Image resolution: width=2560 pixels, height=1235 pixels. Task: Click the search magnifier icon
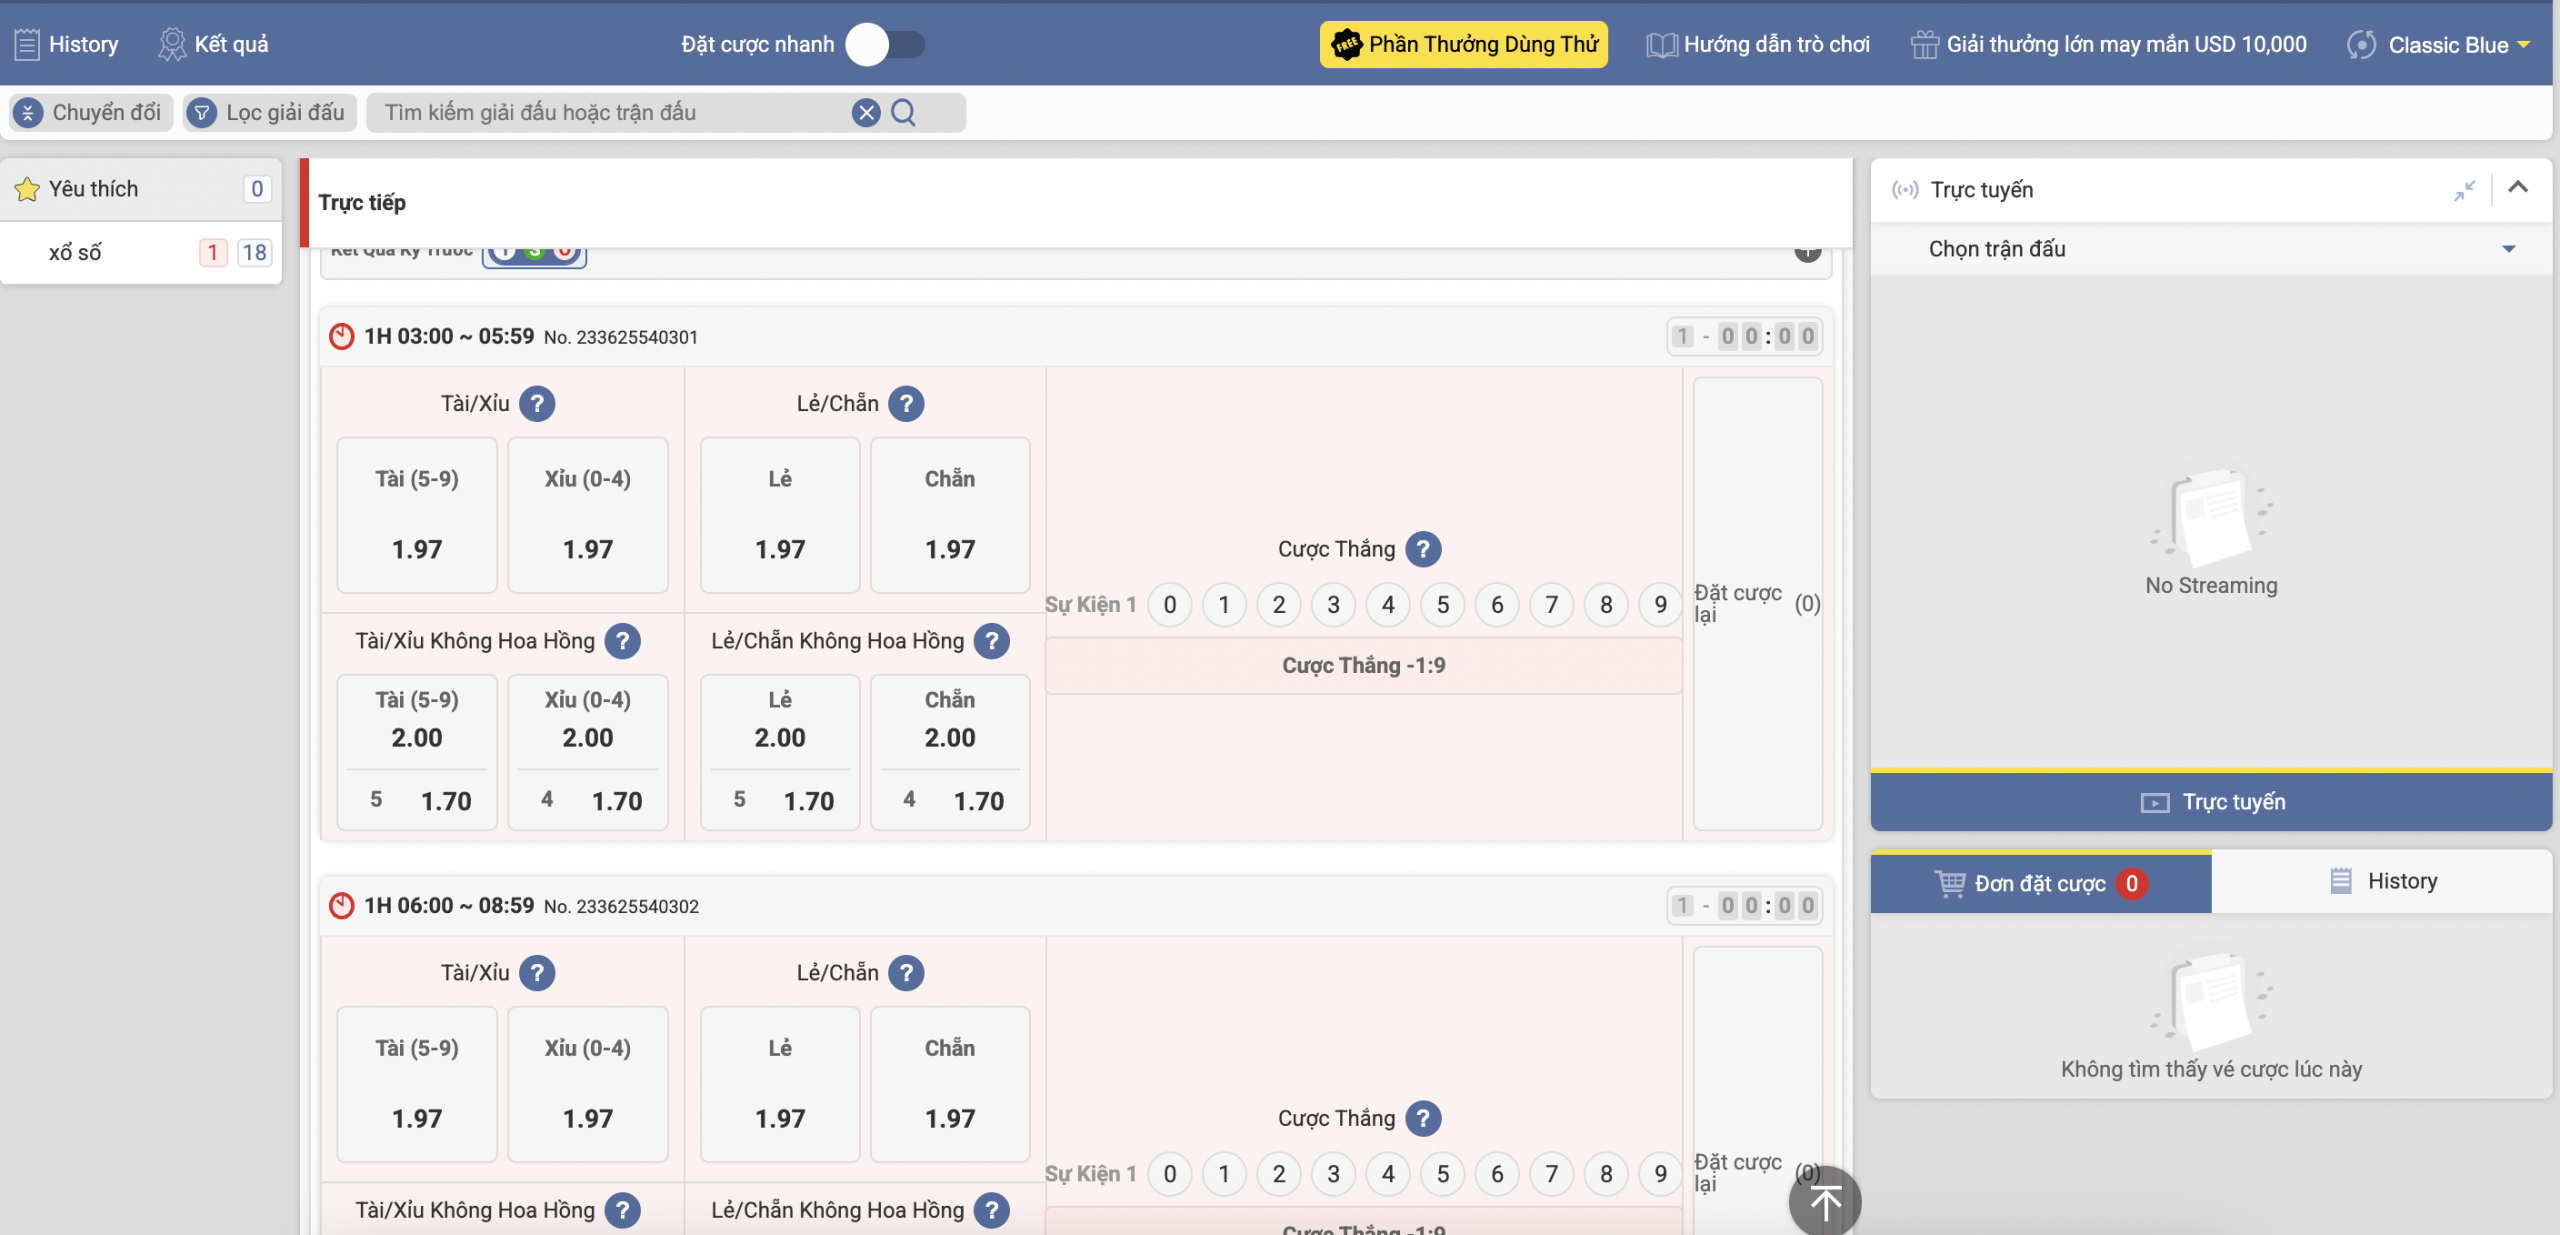(x=903, y=112)
